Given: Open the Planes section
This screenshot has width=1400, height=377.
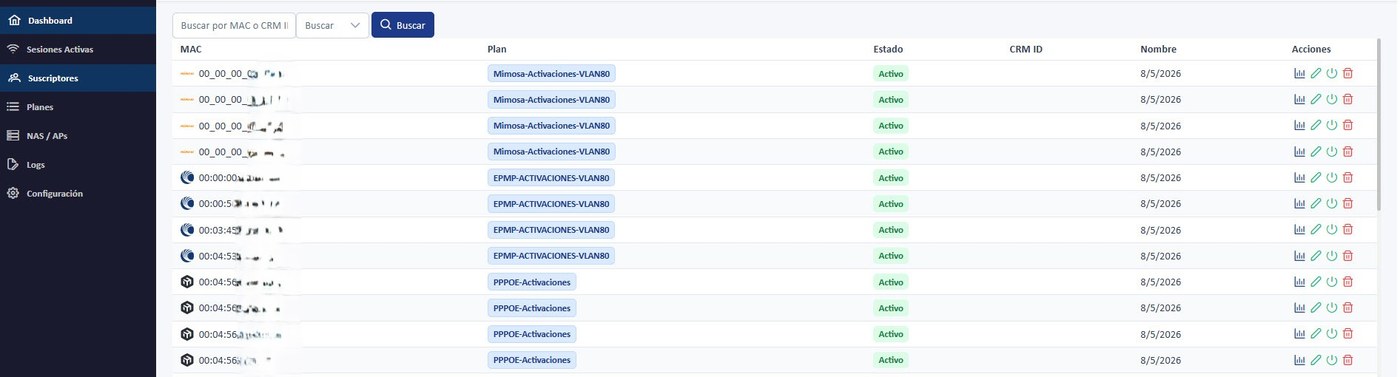Looking at the screenshot, I should 78,107.
